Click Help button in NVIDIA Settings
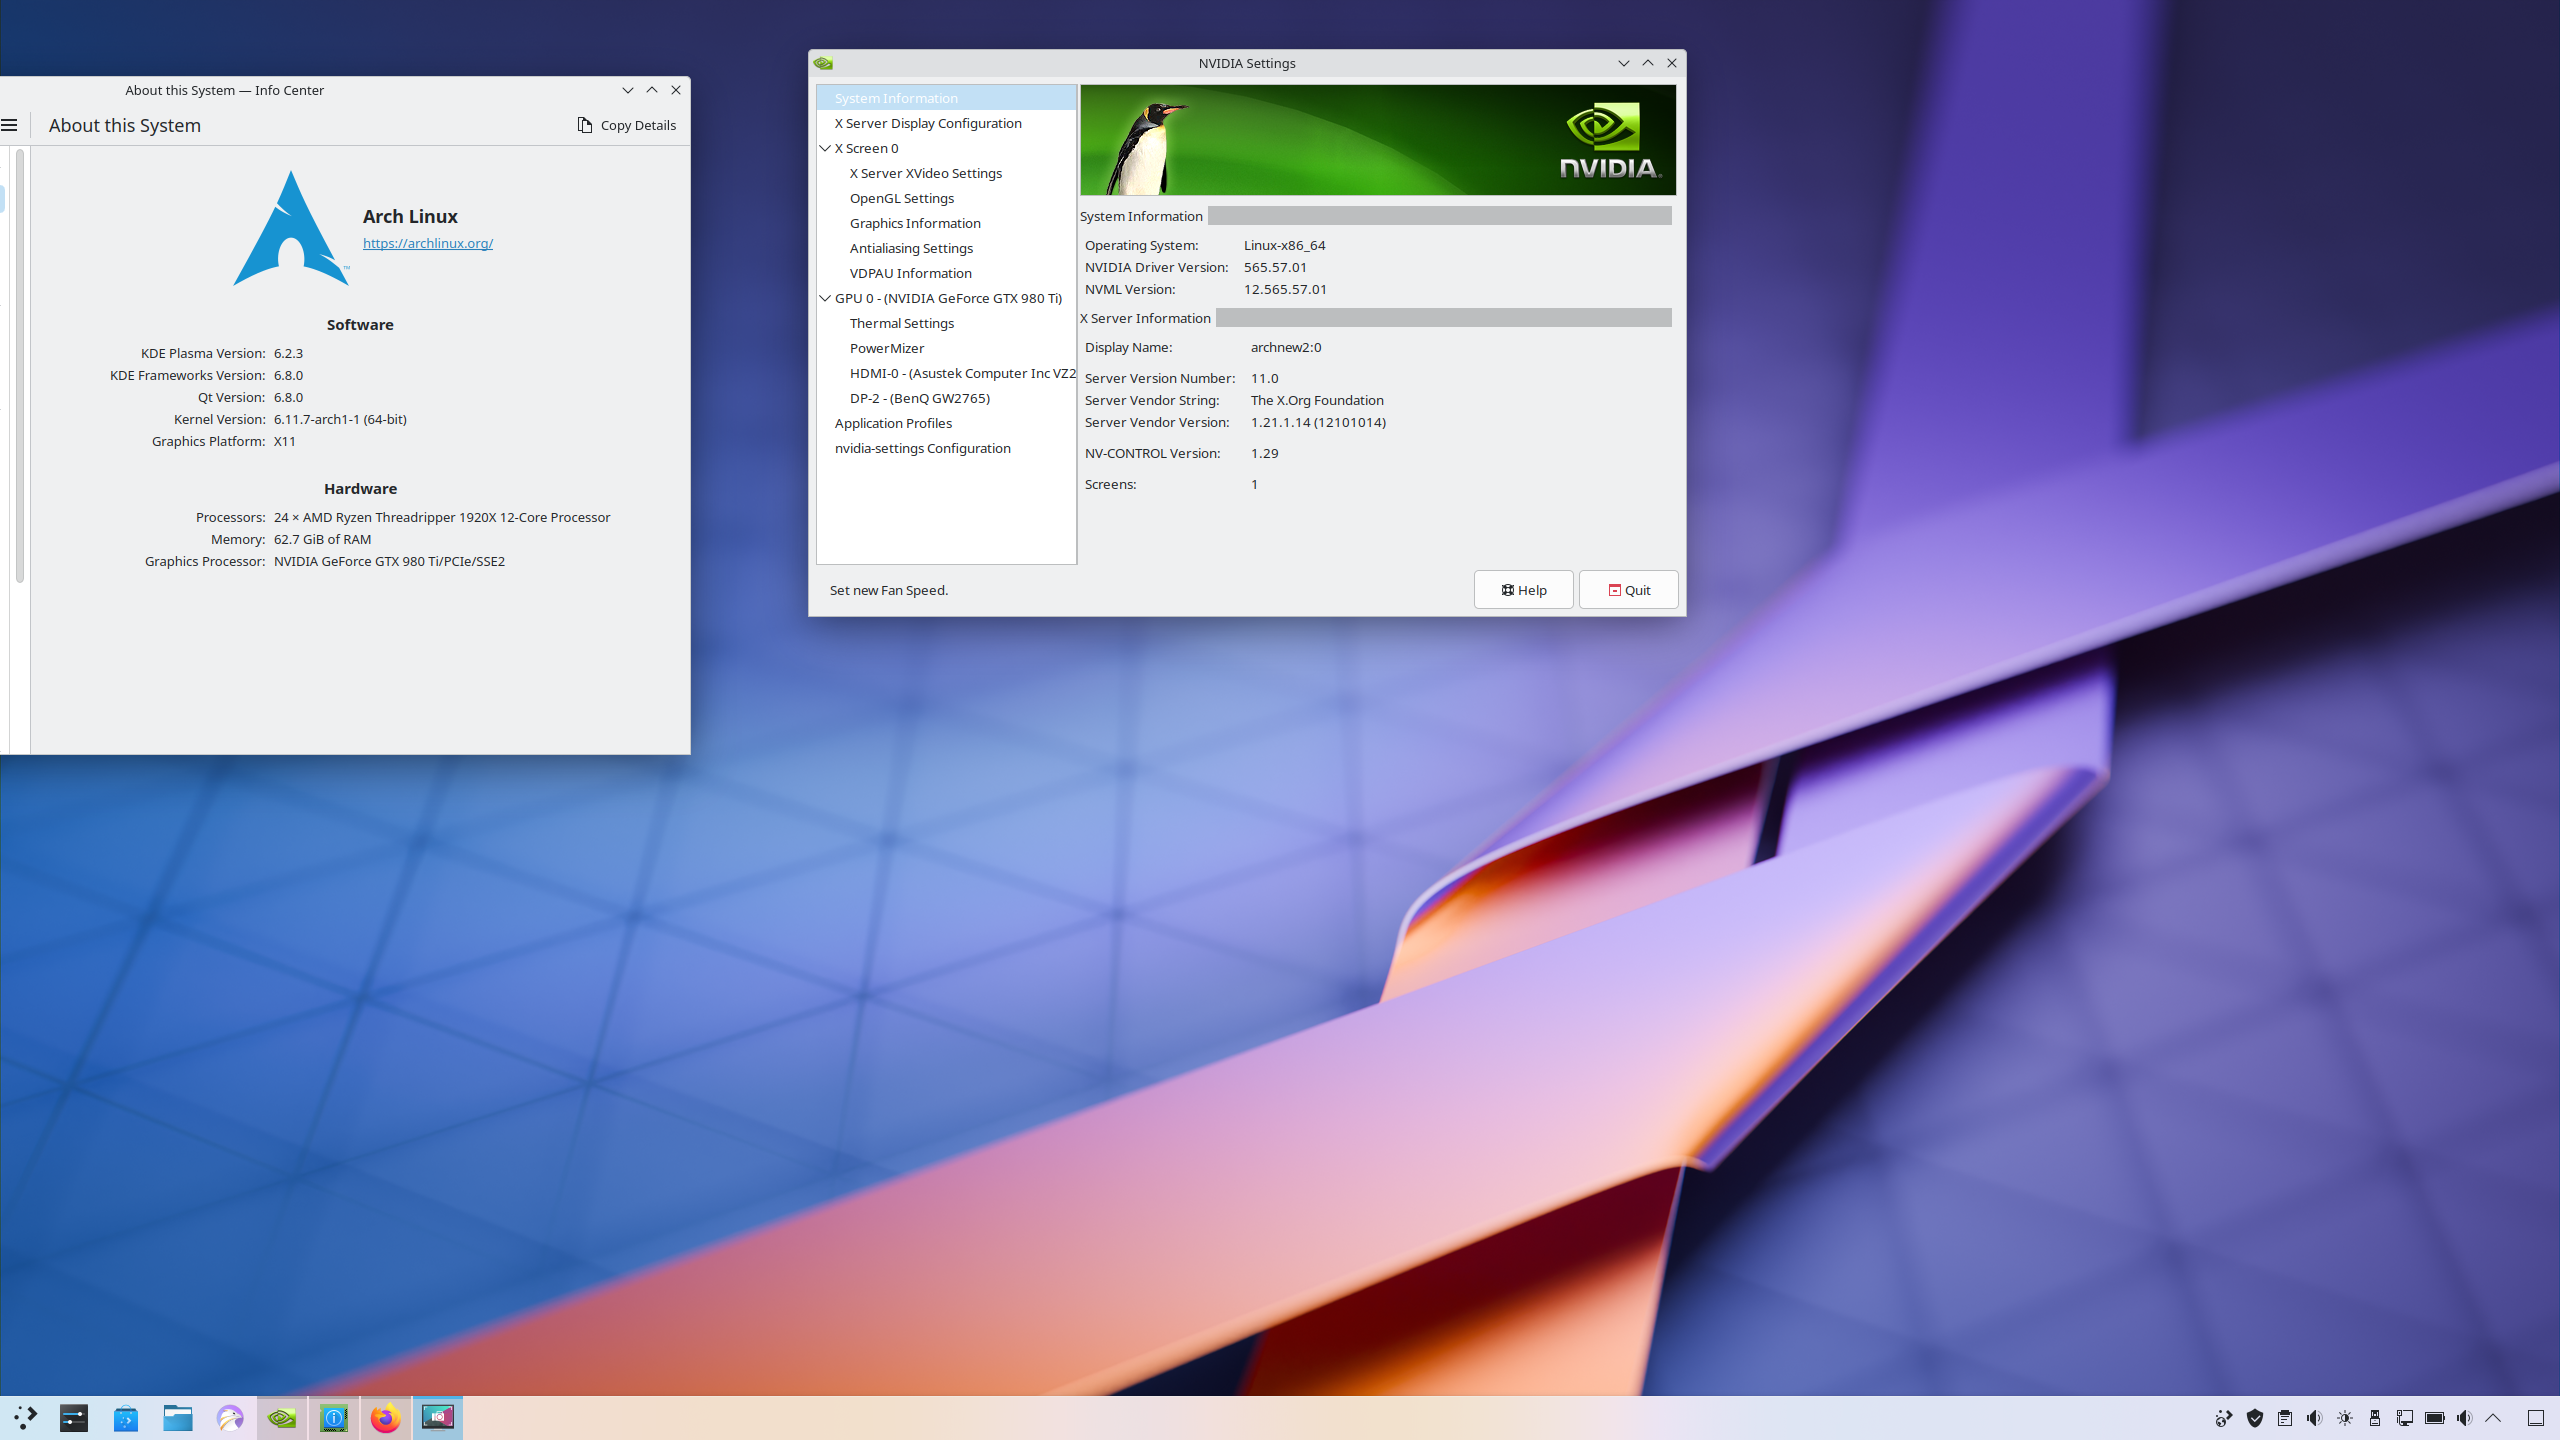Viewport: 2560px width, 1440px height. pyautogui.click(x=1523, y=590)
